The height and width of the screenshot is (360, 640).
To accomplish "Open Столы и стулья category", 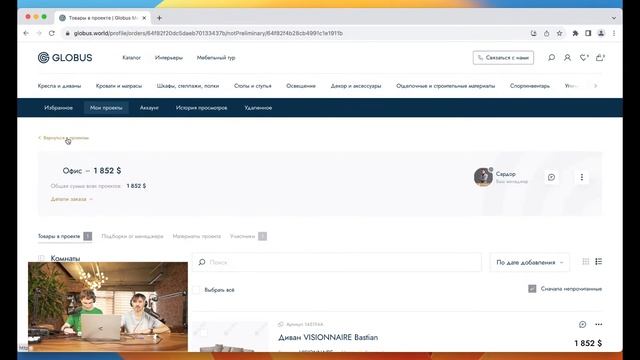I will pyautogui.click(x=253, y=86).
